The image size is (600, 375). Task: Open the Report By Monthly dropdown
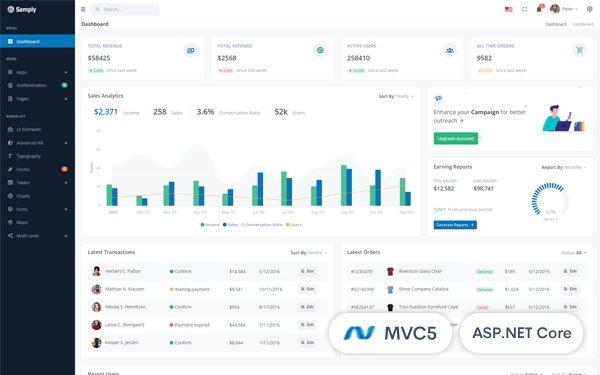(564, 167)
